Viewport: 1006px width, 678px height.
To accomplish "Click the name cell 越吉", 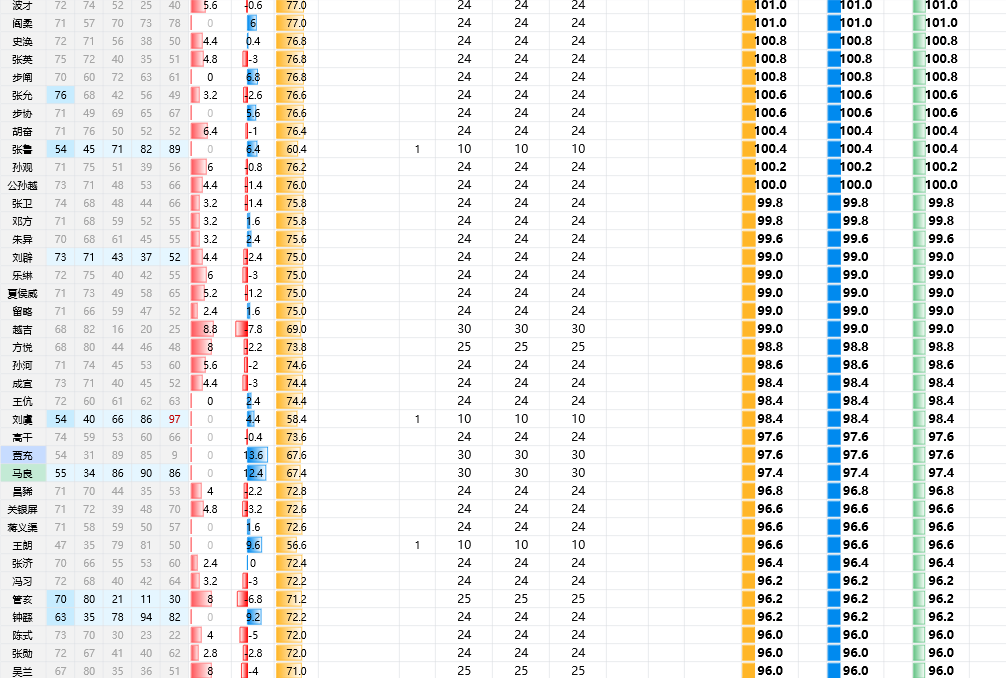I will [22, 329].
